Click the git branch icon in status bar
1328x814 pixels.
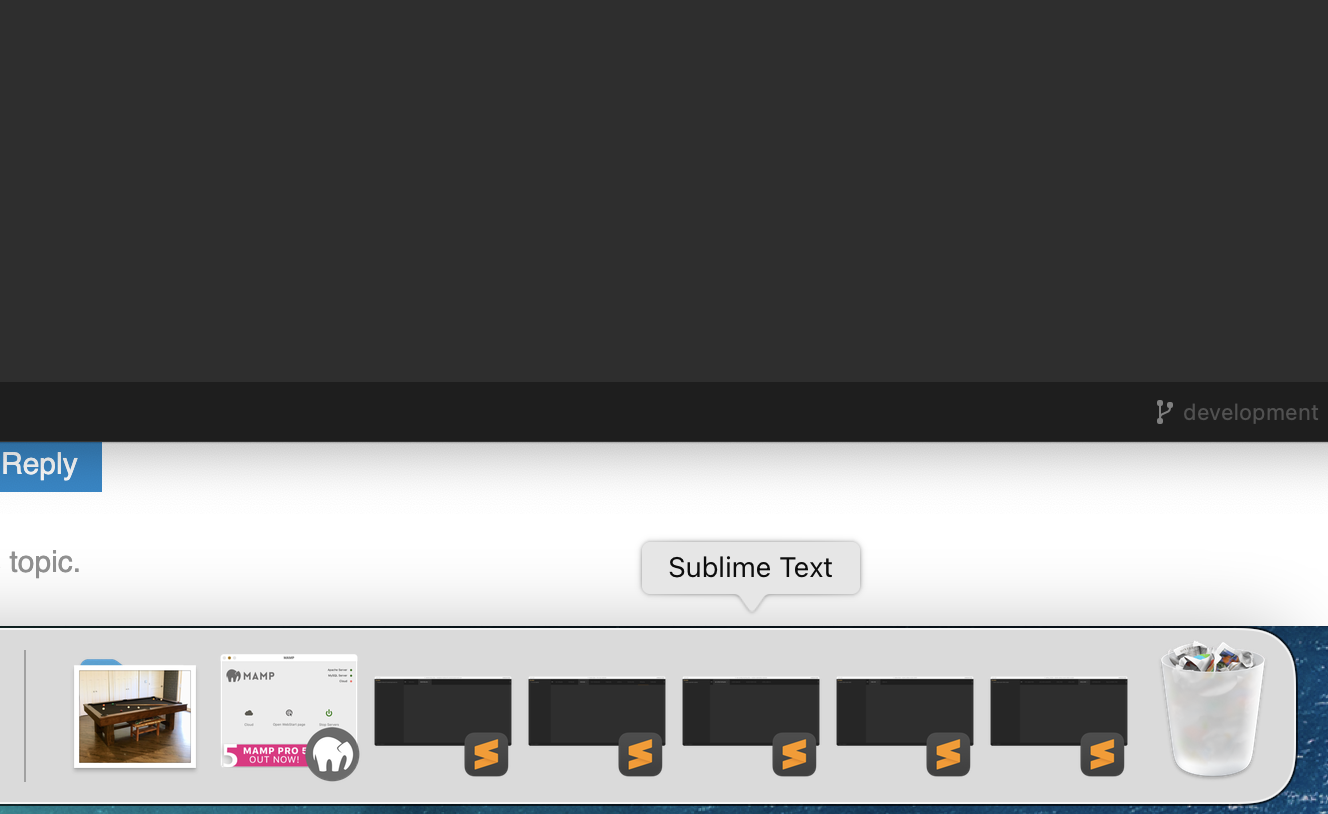(1164, 412)
